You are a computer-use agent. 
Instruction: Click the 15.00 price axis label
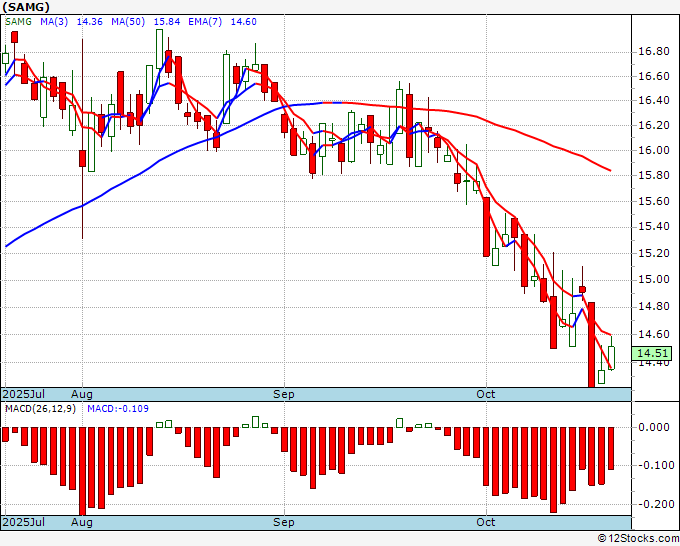(654, 279)
